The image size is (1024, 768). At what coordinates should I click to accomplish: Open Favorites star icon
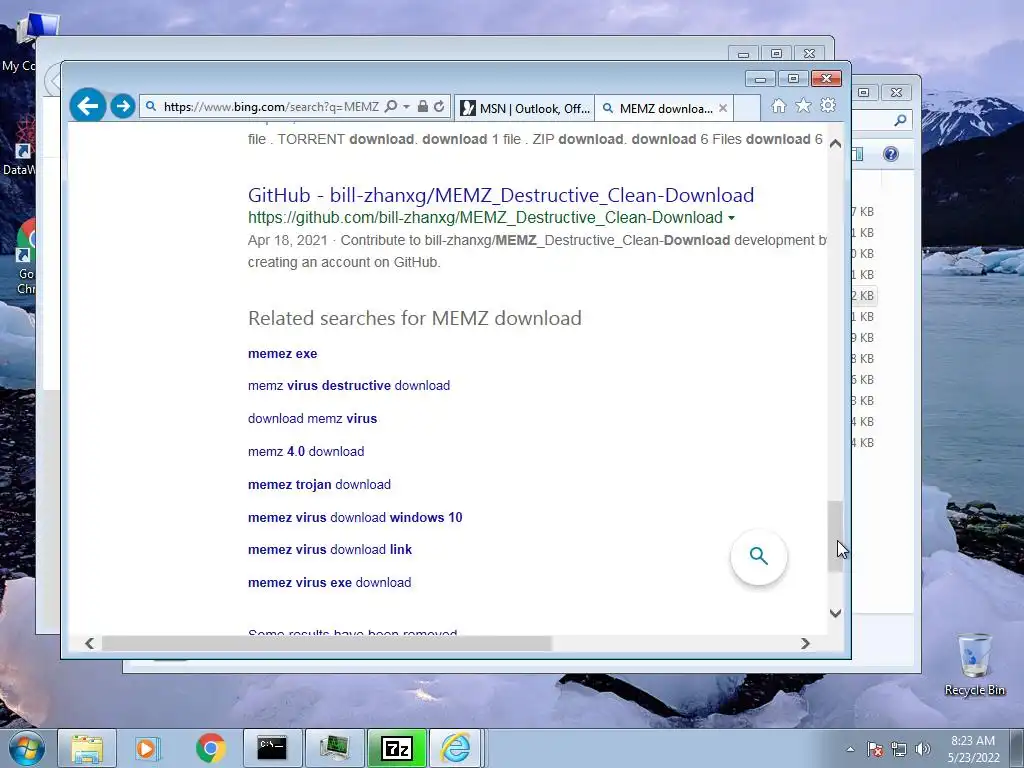click(803, 106)
